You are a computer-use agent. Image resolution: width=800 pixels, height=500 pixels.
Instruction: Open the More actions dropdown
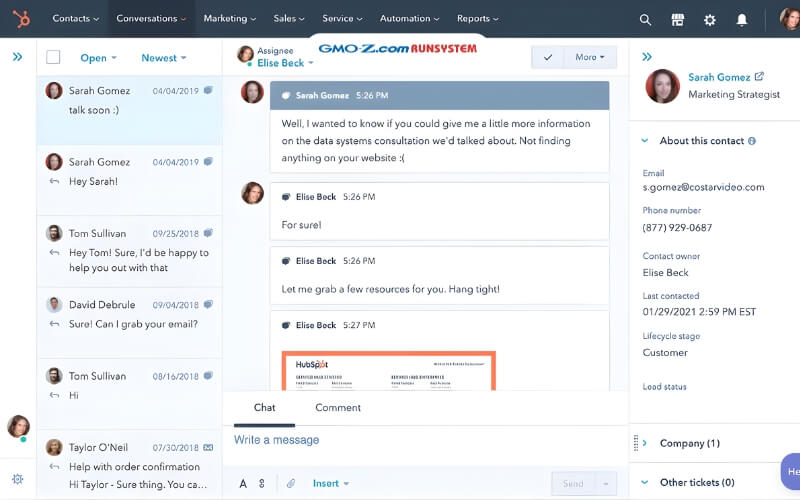(590, 57)
